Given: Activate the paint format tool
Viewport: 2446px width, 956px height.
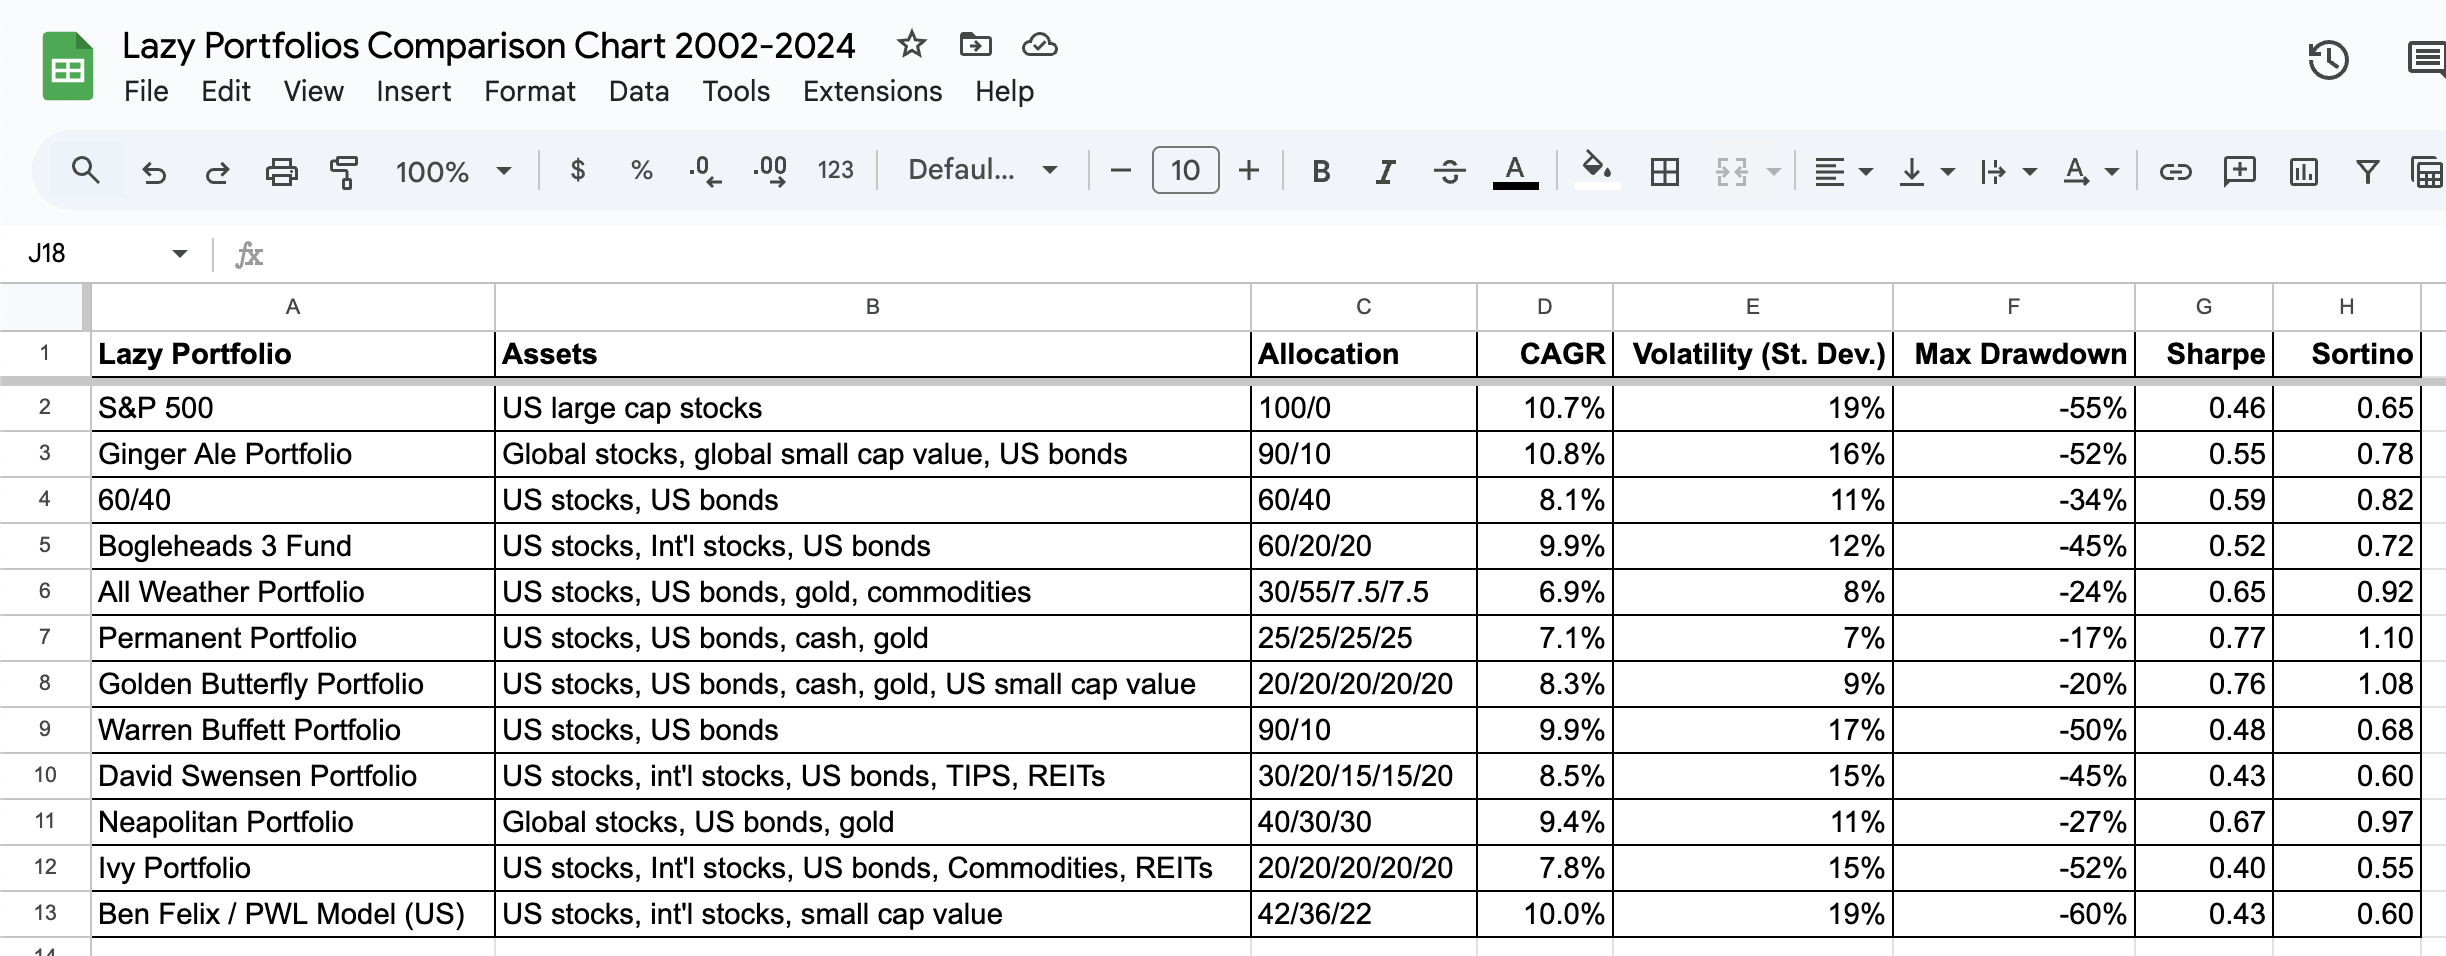Looking at the screenshot, I should (x=344, y=172).
